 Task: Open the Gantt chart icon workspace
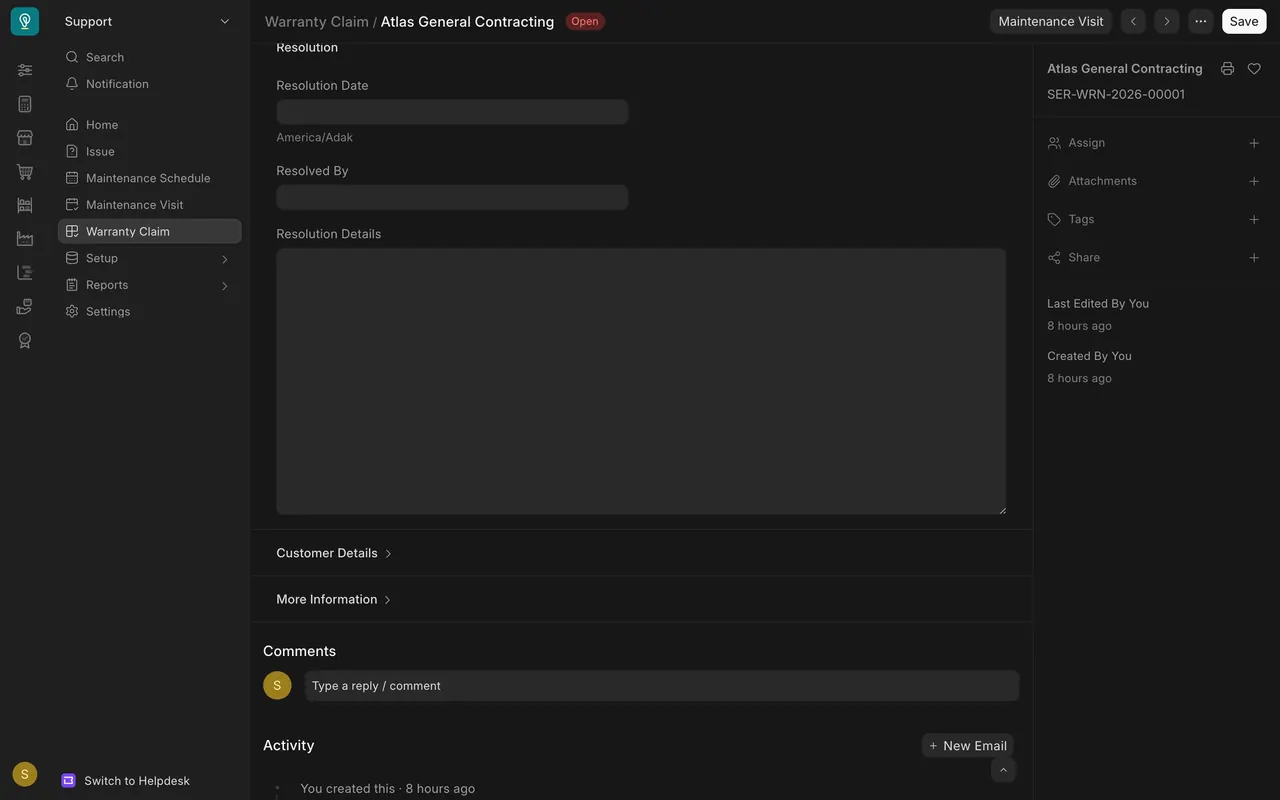tap(25, 273)
